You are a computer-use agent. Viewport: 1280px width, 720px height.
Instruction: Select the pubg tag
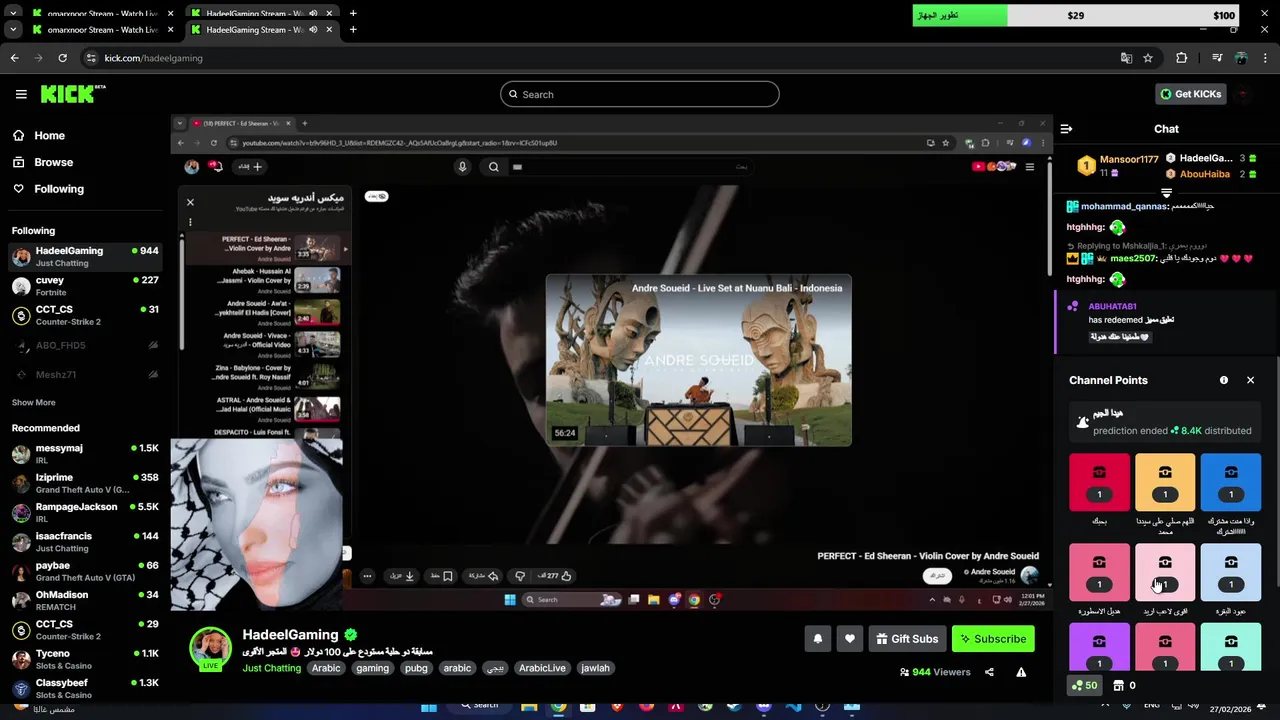pos(416,668)
